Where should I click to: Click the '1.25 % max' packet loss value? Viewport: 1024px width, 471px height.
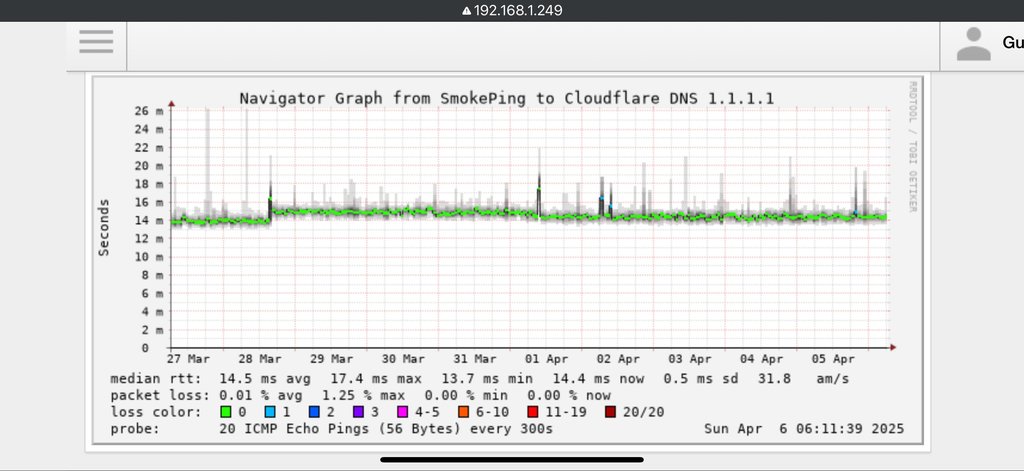(363, 396)
